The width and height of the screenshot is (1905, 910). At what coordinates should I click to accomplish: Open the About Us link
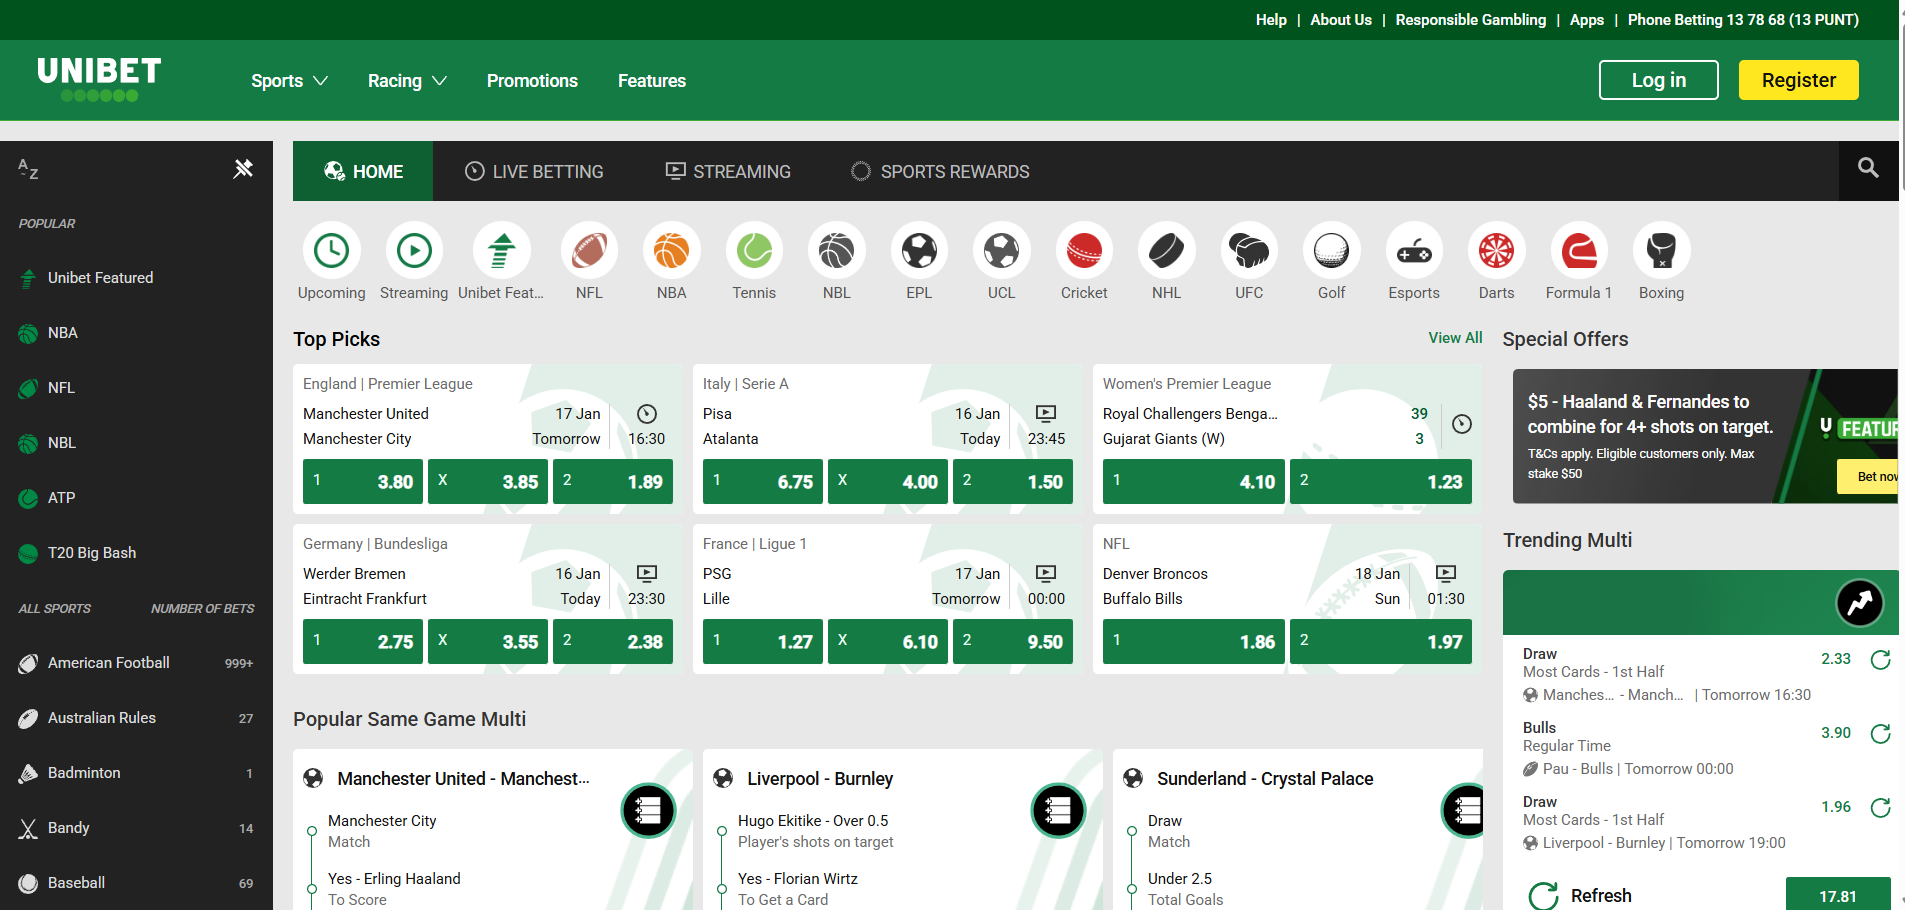coord(1341,20)
